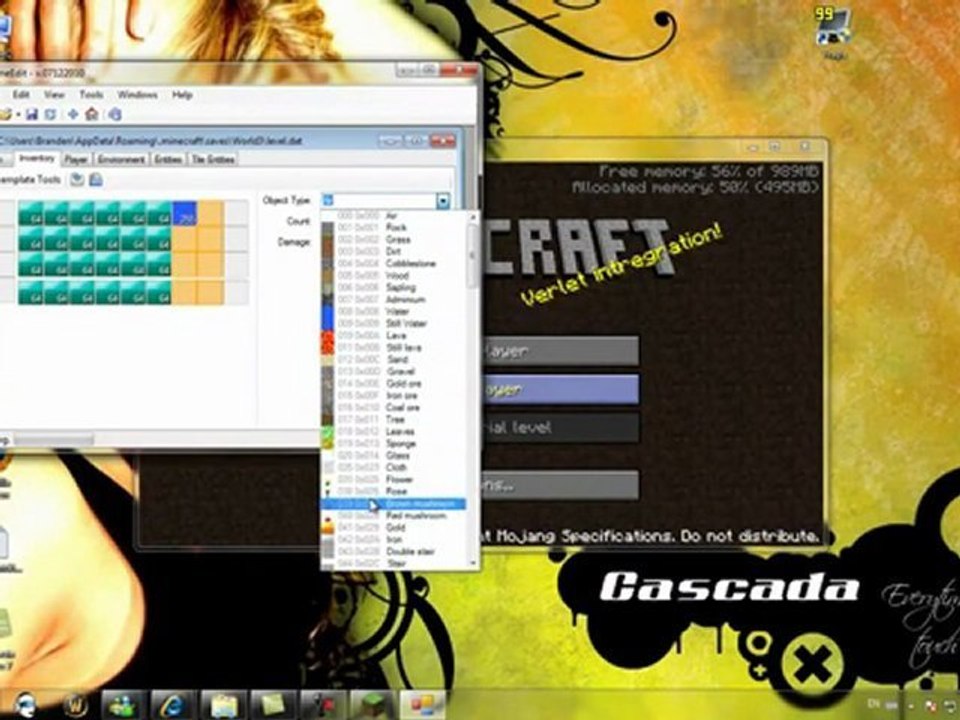Select Red mushroom in the object list
This screenshot has height=720, width=960.
tap(394, 516)
